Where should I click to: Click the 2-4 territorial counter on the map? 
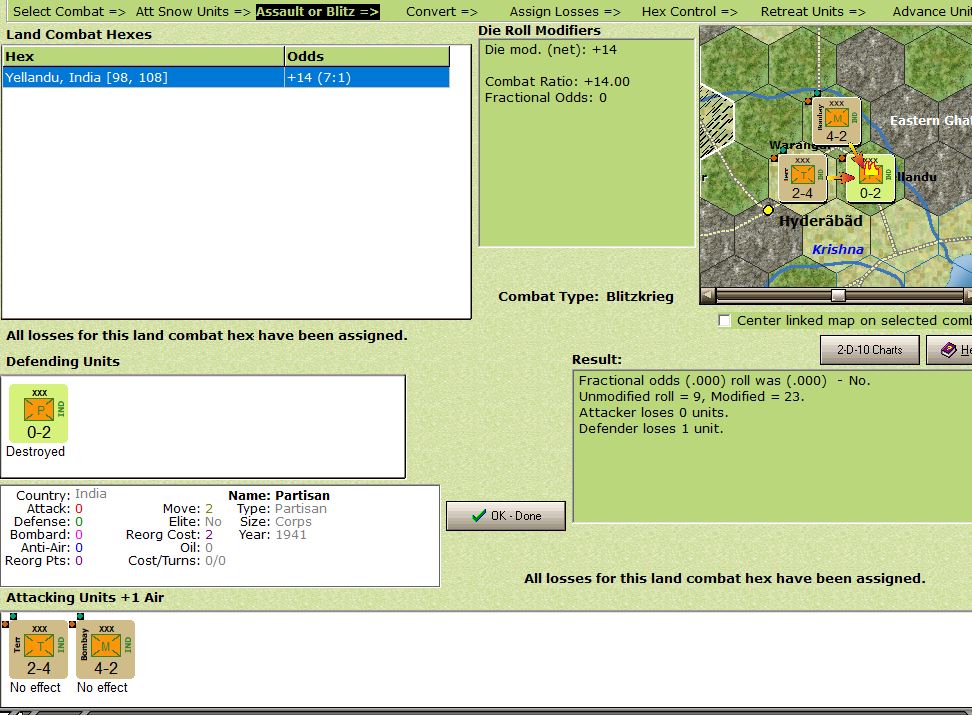pos(802,178)
